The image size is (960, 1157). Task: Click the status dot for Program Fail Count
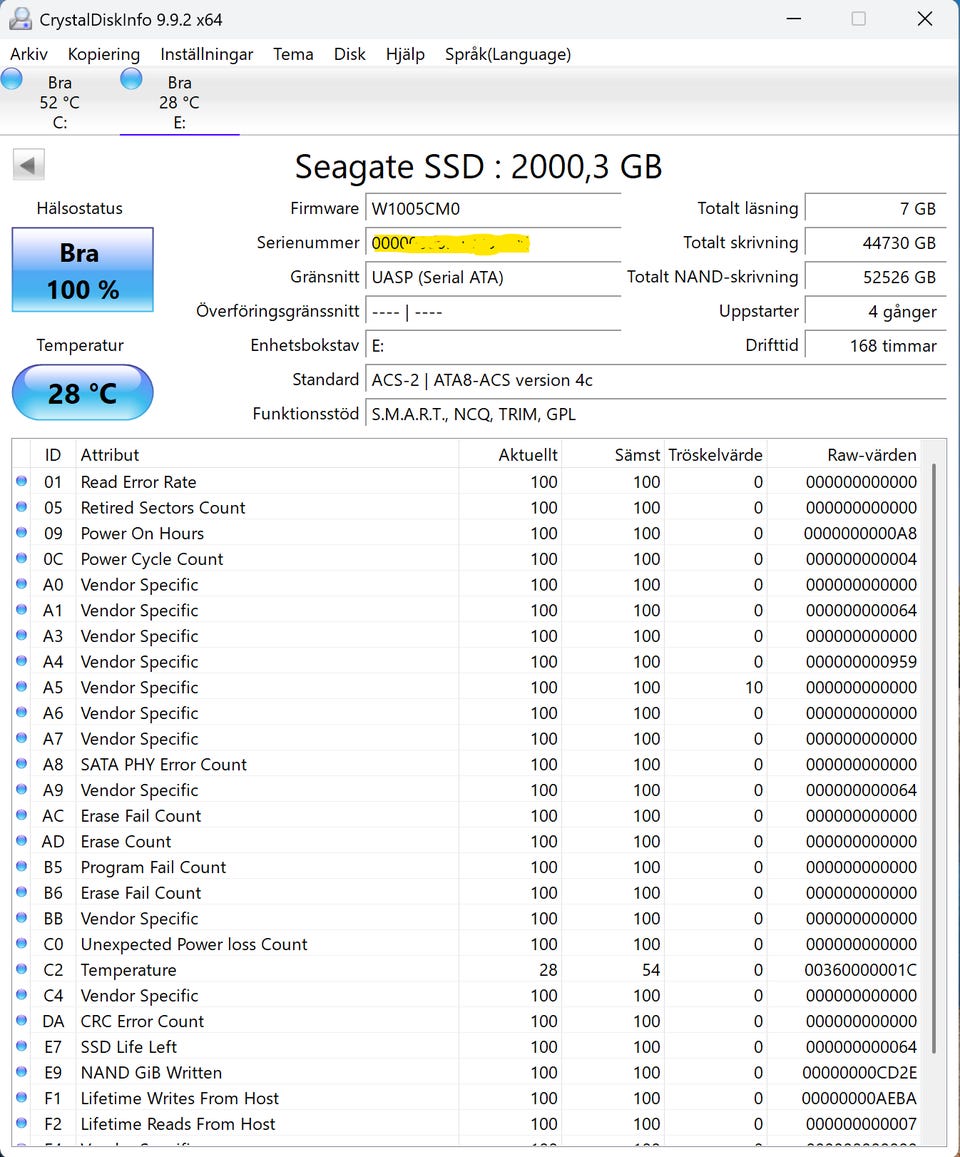(21, 866)
